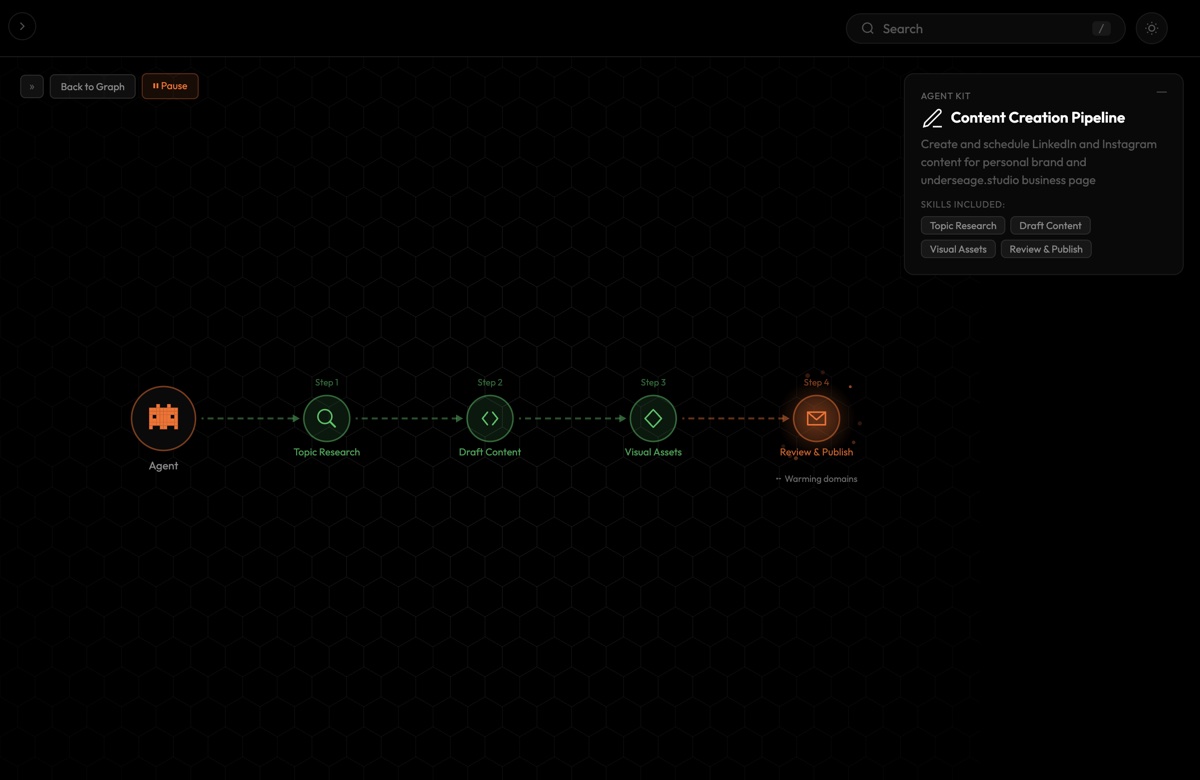The height and width of the screenshot is (780, 1200).
Task: Open the Draft Content code node
Action: click(x=490, y=418)
